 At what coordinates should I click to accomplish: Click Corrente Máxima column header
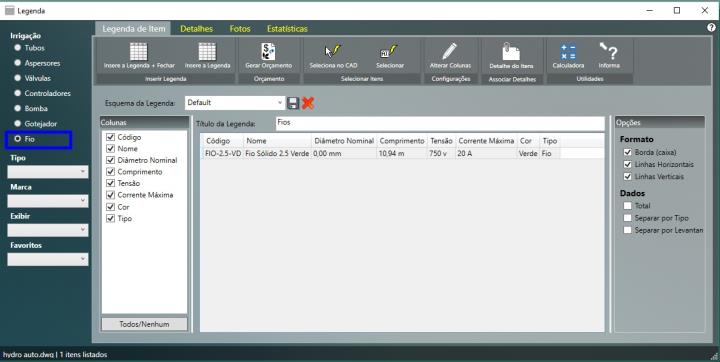coord(486,141)
